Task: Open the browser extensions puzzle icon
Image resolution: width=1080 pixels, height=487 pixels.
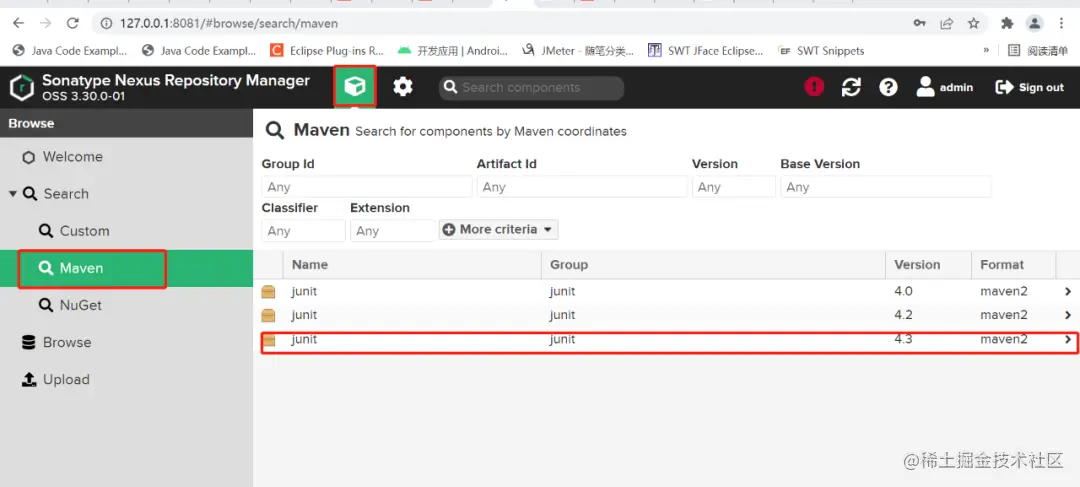Action: 1007,23
